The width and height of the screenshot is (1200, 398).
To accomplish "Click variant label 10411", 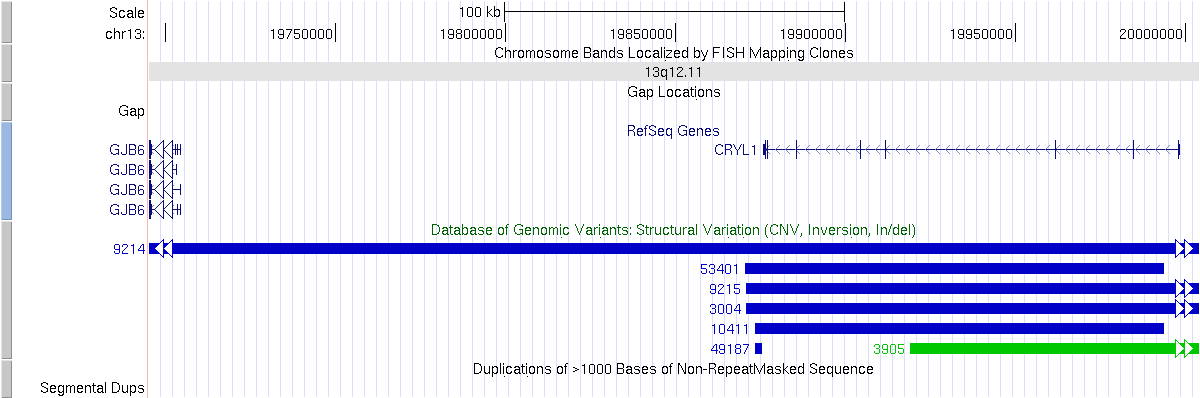I will coord(730,329).
